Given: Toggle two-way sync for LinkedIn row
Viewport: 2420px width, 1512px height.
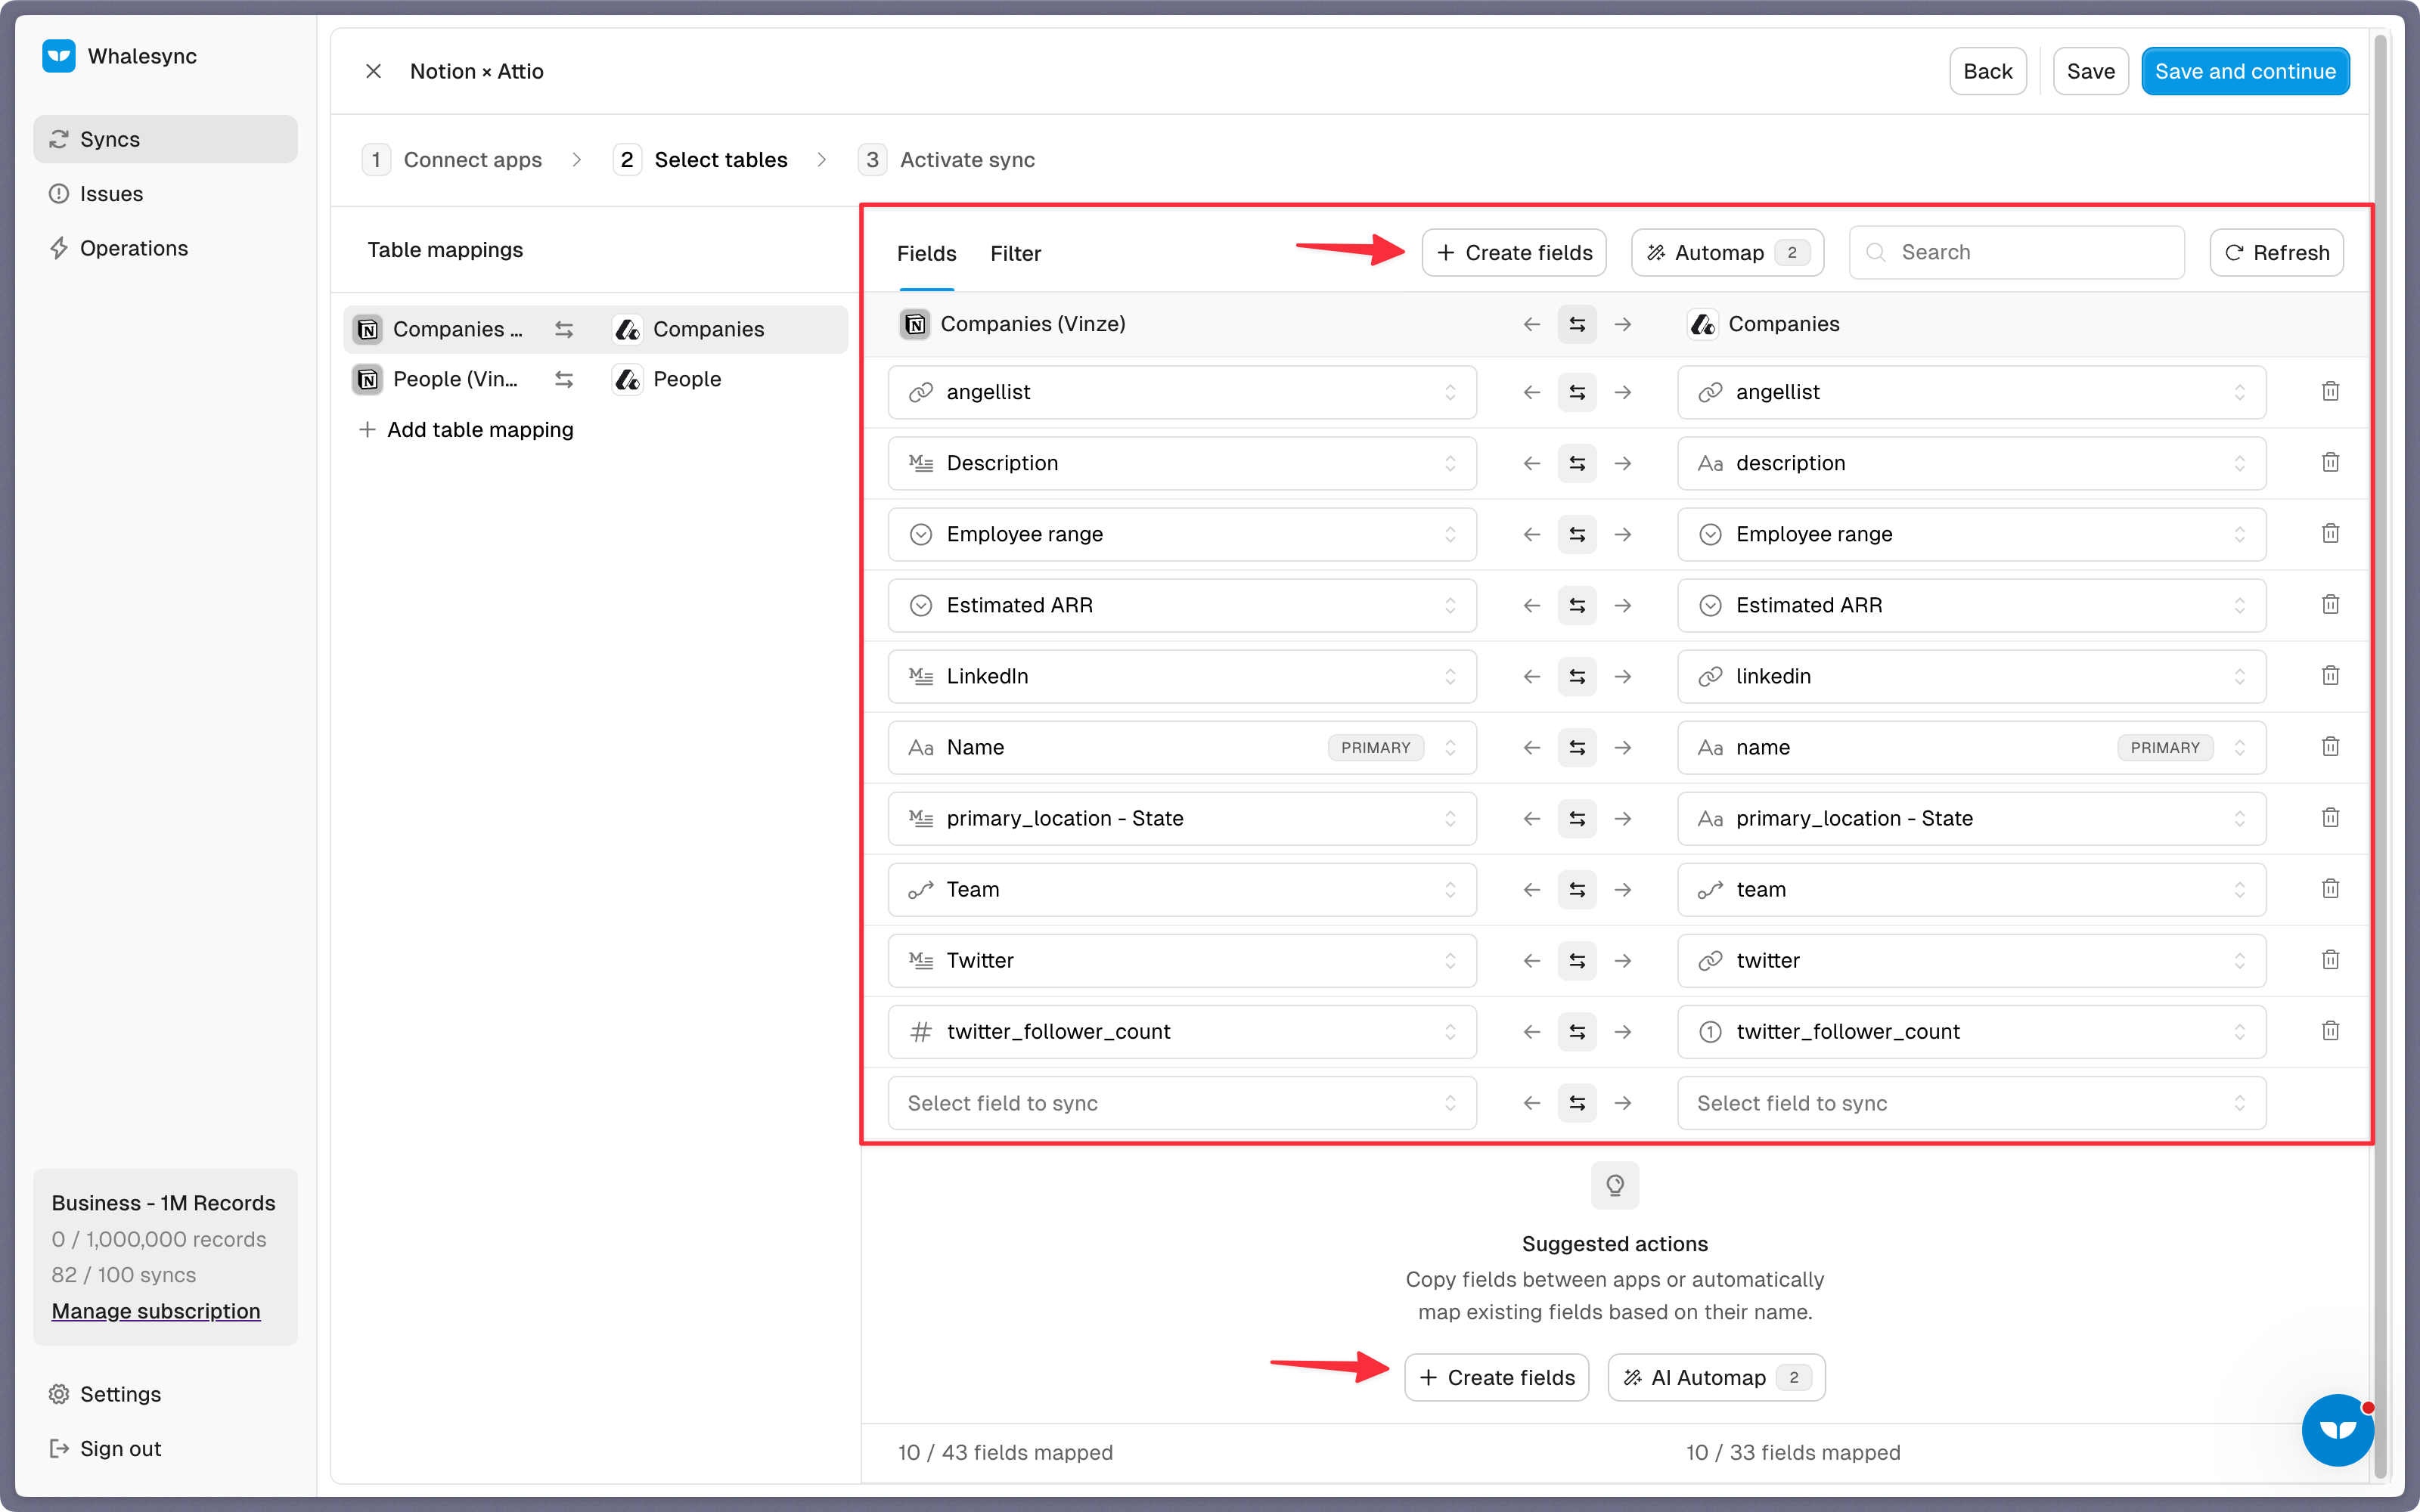Looking at the screenshot, I should pos(1577,676).
